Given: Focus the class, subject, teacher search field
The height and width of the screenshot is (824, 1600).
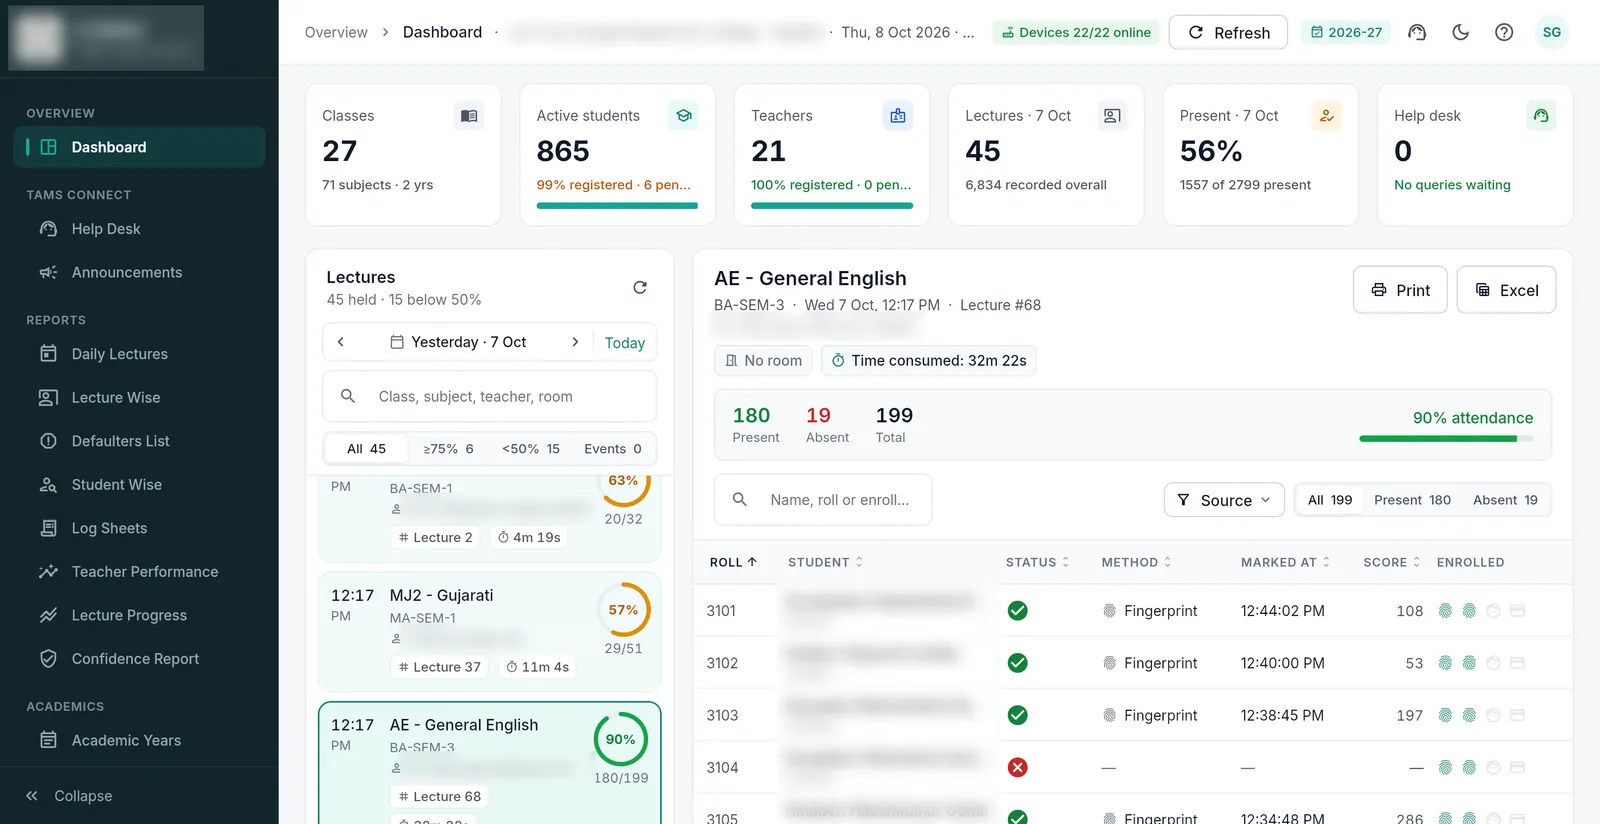Looking at the screenshot, I should pos(490,397).
